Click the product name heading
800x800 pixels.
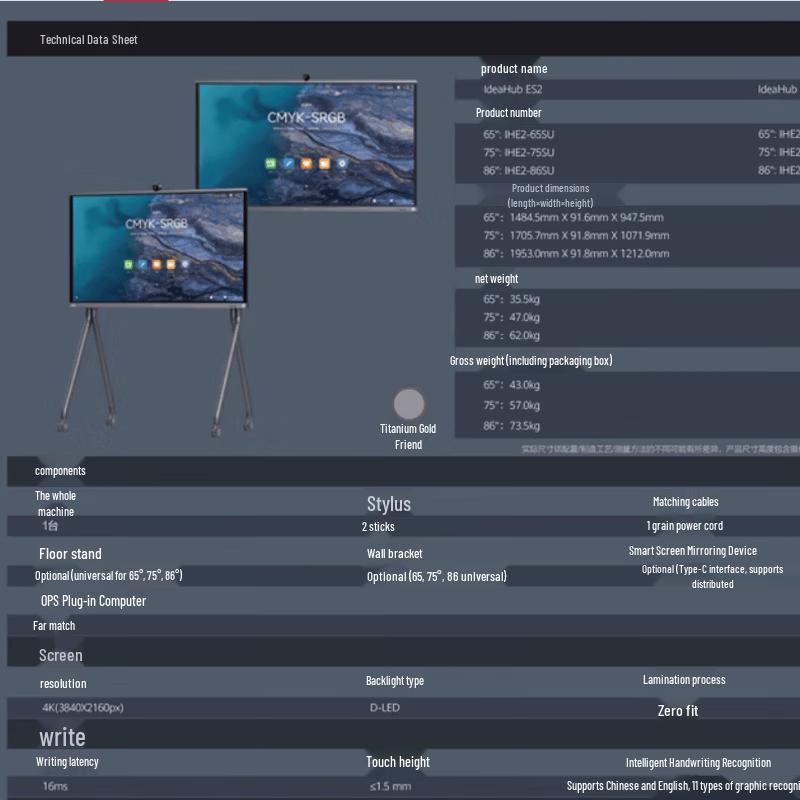pos(514,69)
